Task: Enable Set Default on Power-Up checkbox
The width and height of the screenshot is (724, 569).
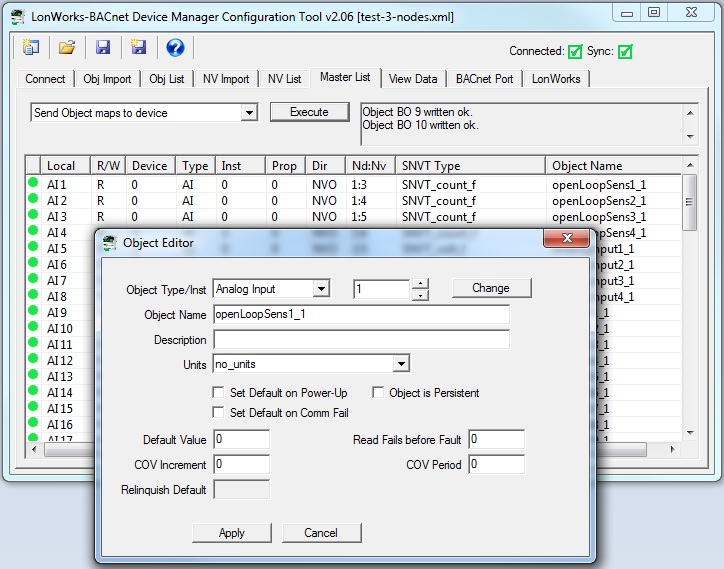Action: coord(219,393)
